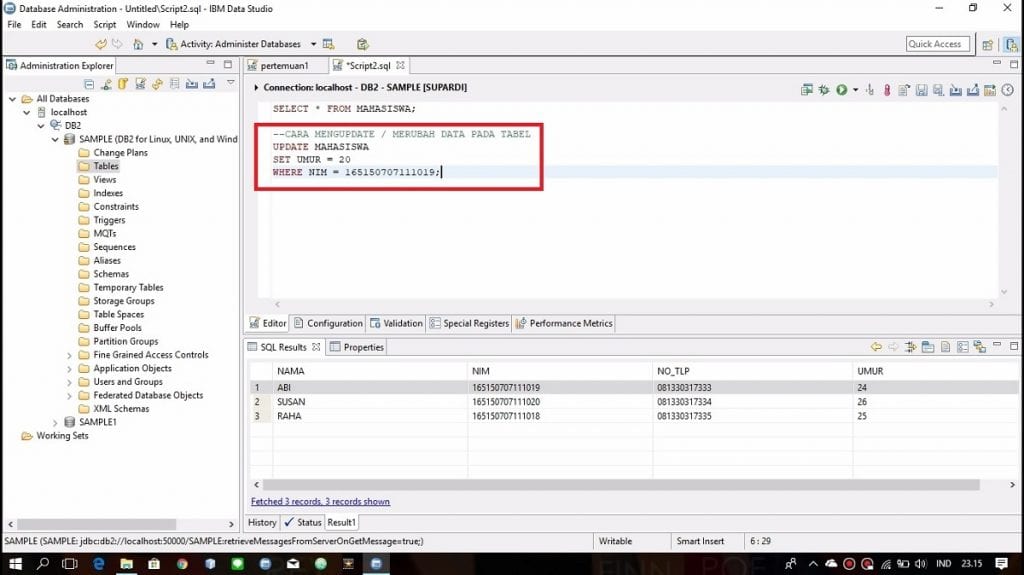Switch to the Performance Metrics tab
Screen dimensions: 1024x575
point(570,323)
